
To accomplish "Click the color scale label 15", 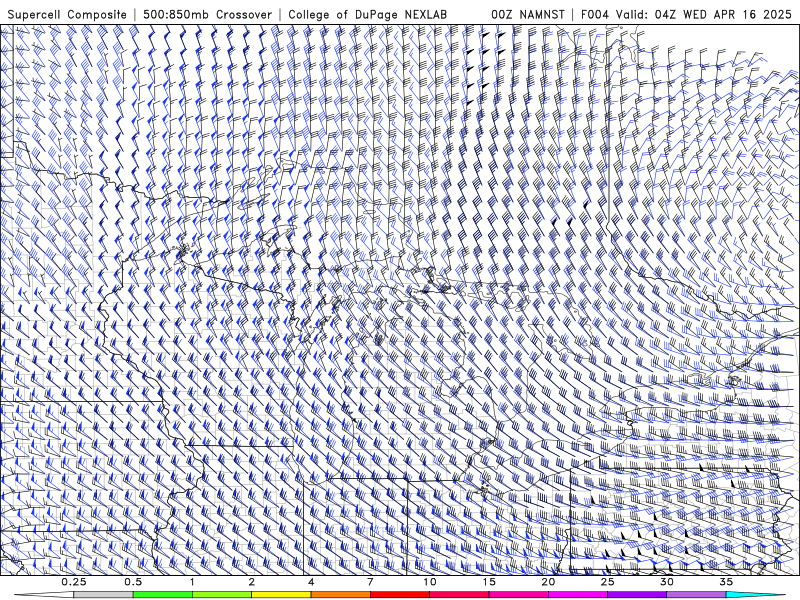I will [x=489, y=582].
